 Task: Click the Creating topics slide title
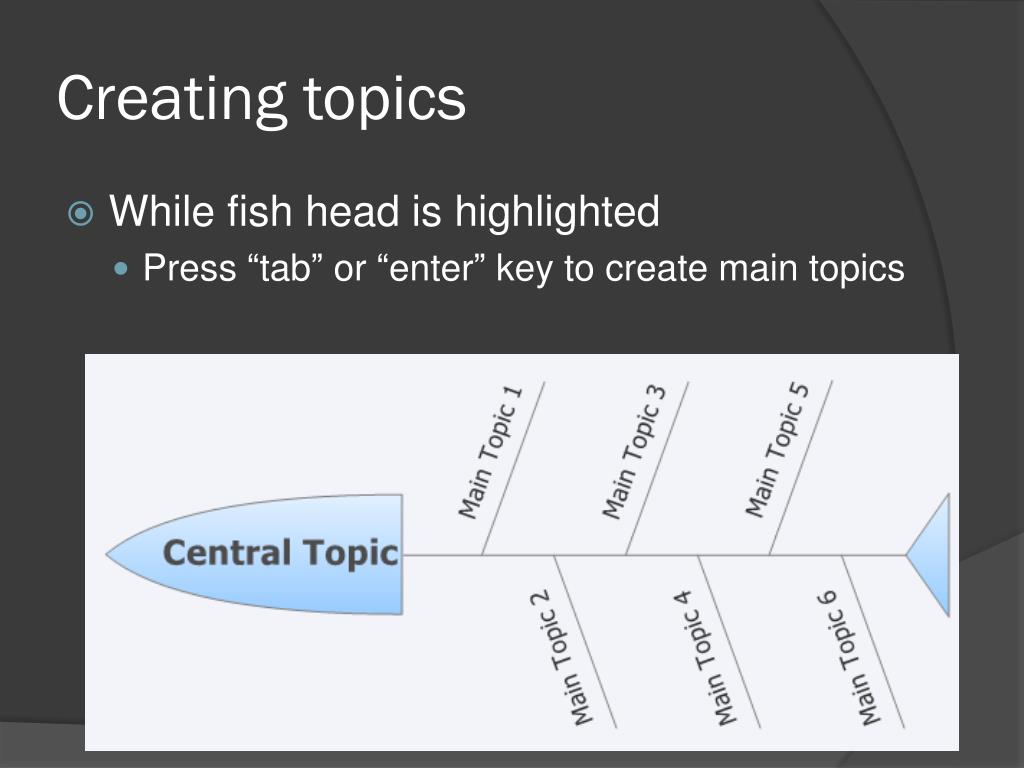261,99
